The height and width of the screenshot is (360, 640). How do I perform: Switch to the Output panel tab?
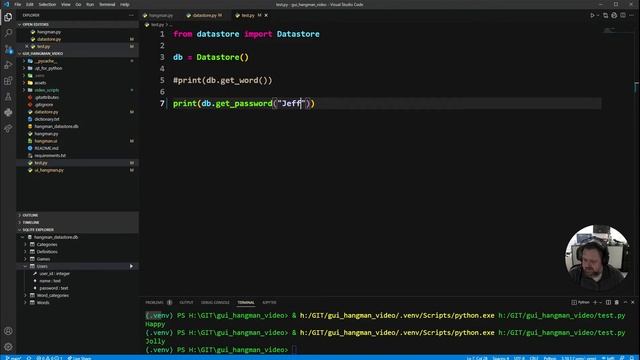(x=186, y=302)
